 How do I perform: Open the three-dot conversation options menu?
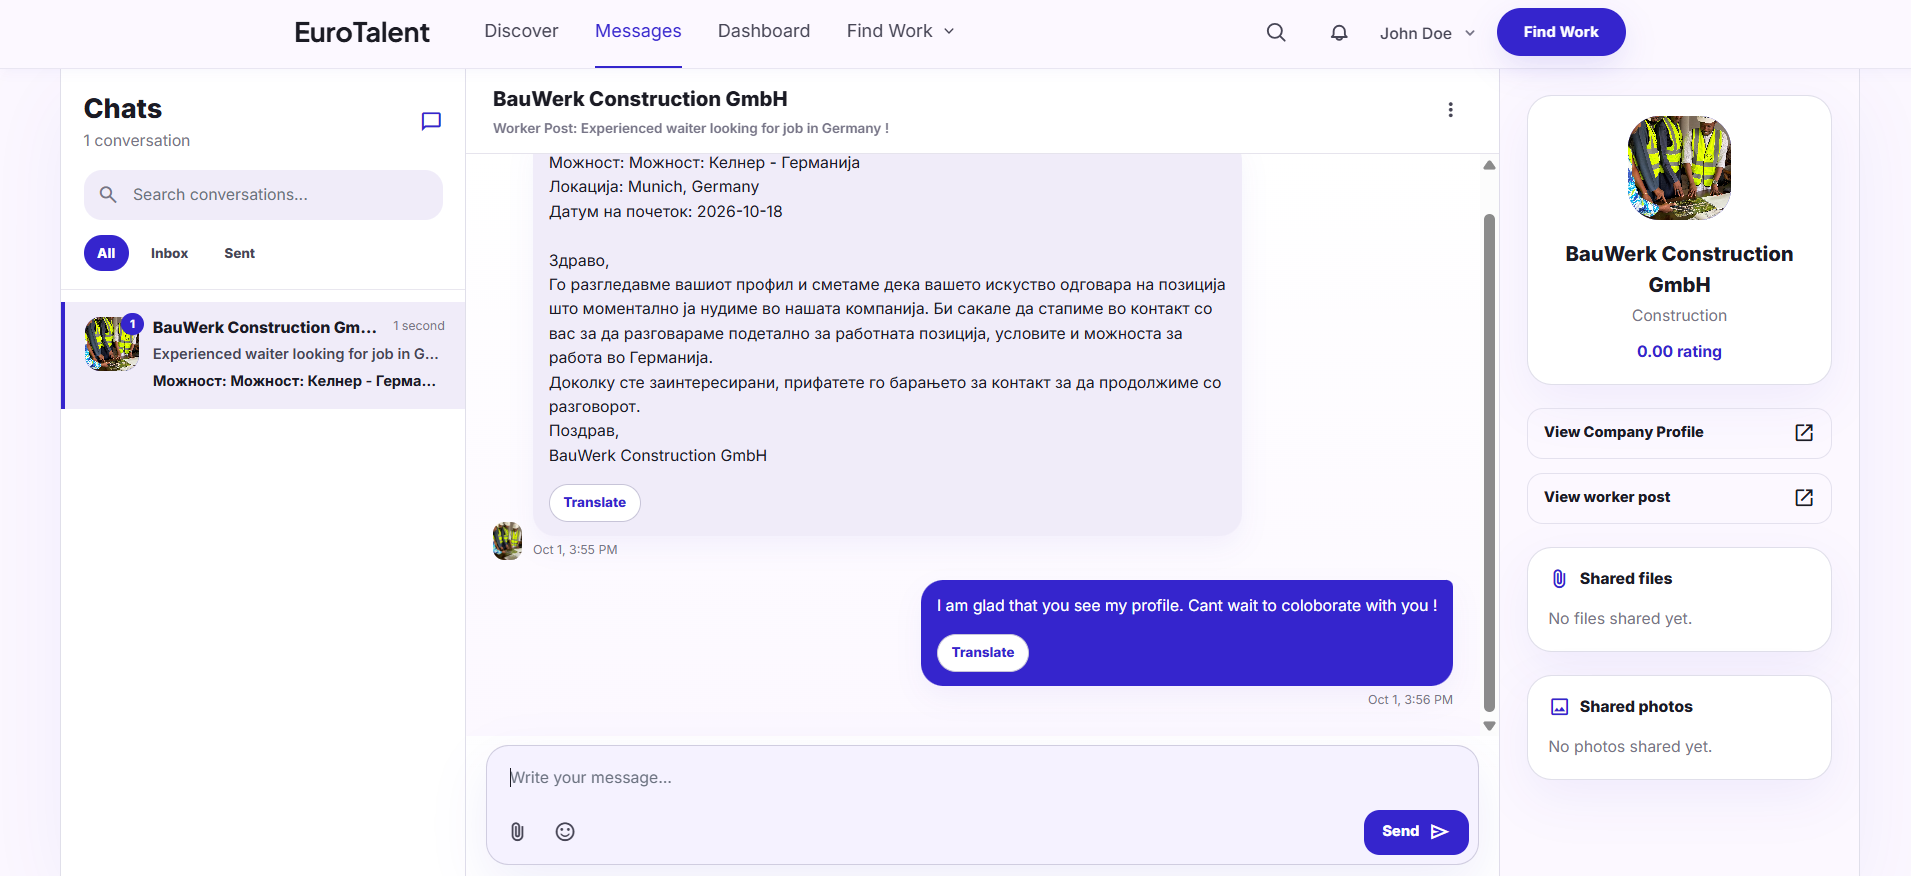(x=1450, y=110)
